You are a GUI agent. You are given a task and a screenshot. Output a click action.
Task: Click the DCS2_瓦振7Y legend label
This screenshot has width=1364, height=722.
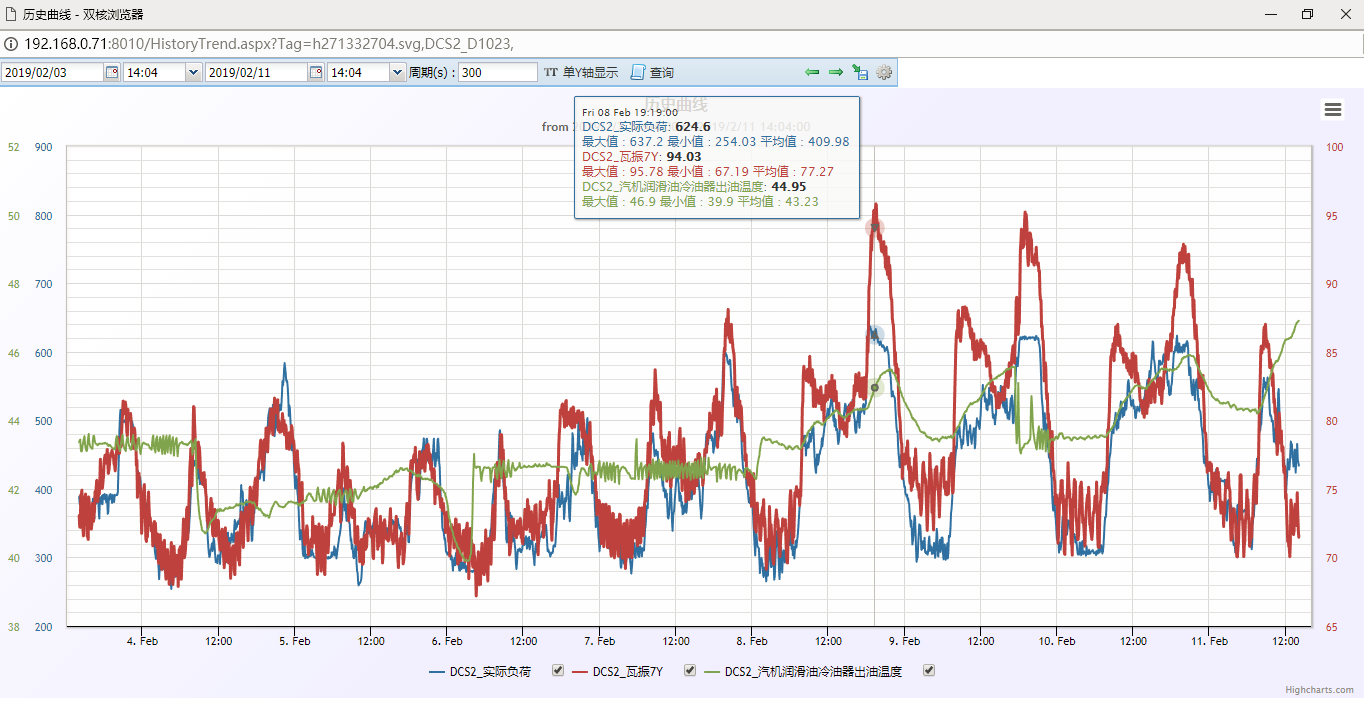point(628,672)
